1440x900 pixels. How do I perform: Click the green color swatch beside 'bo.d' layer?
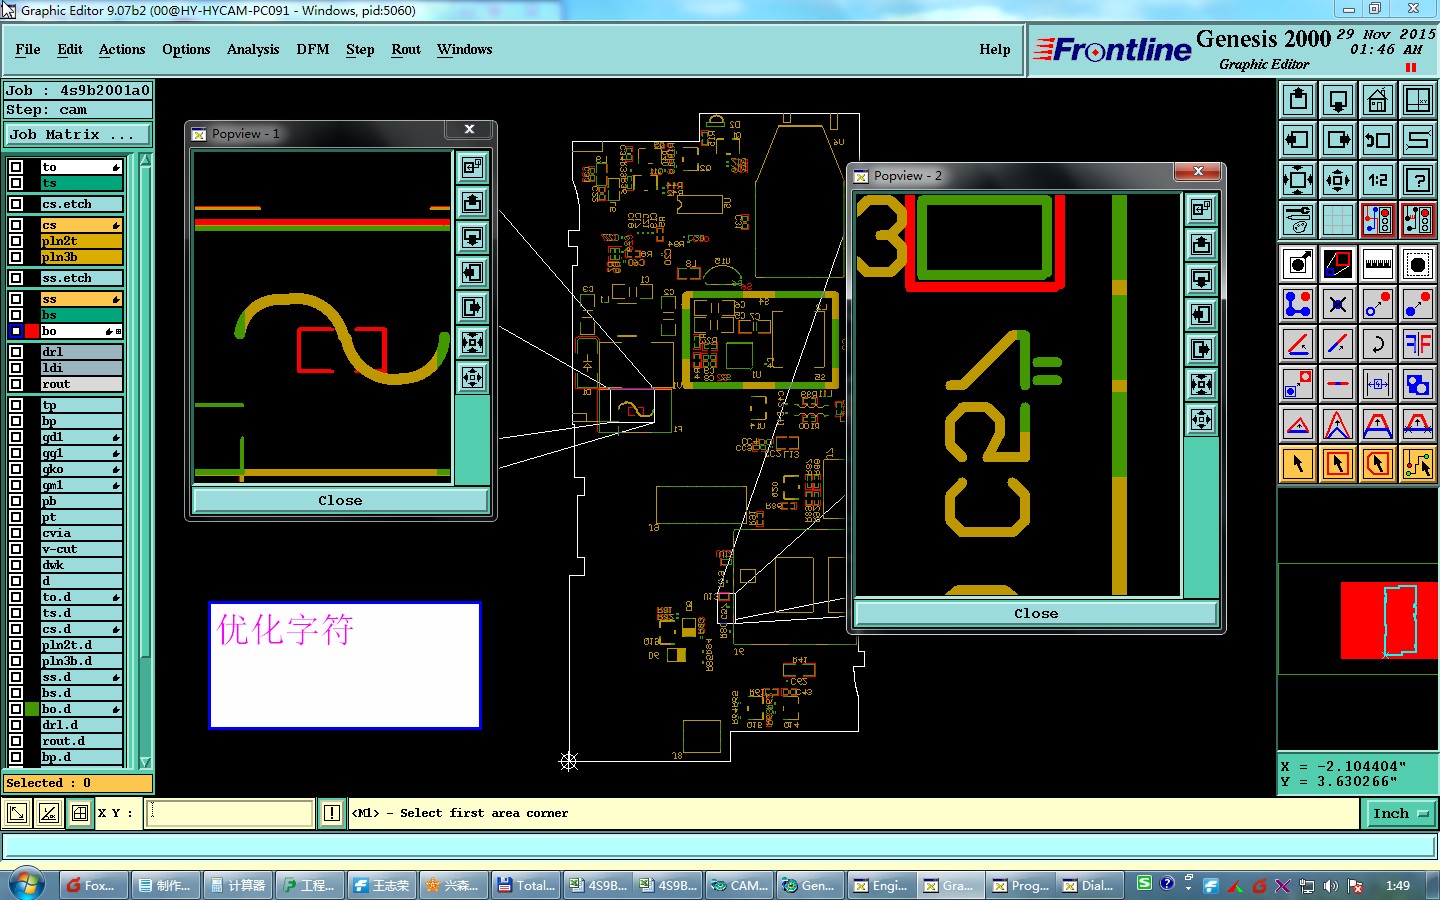coord(32,709)
